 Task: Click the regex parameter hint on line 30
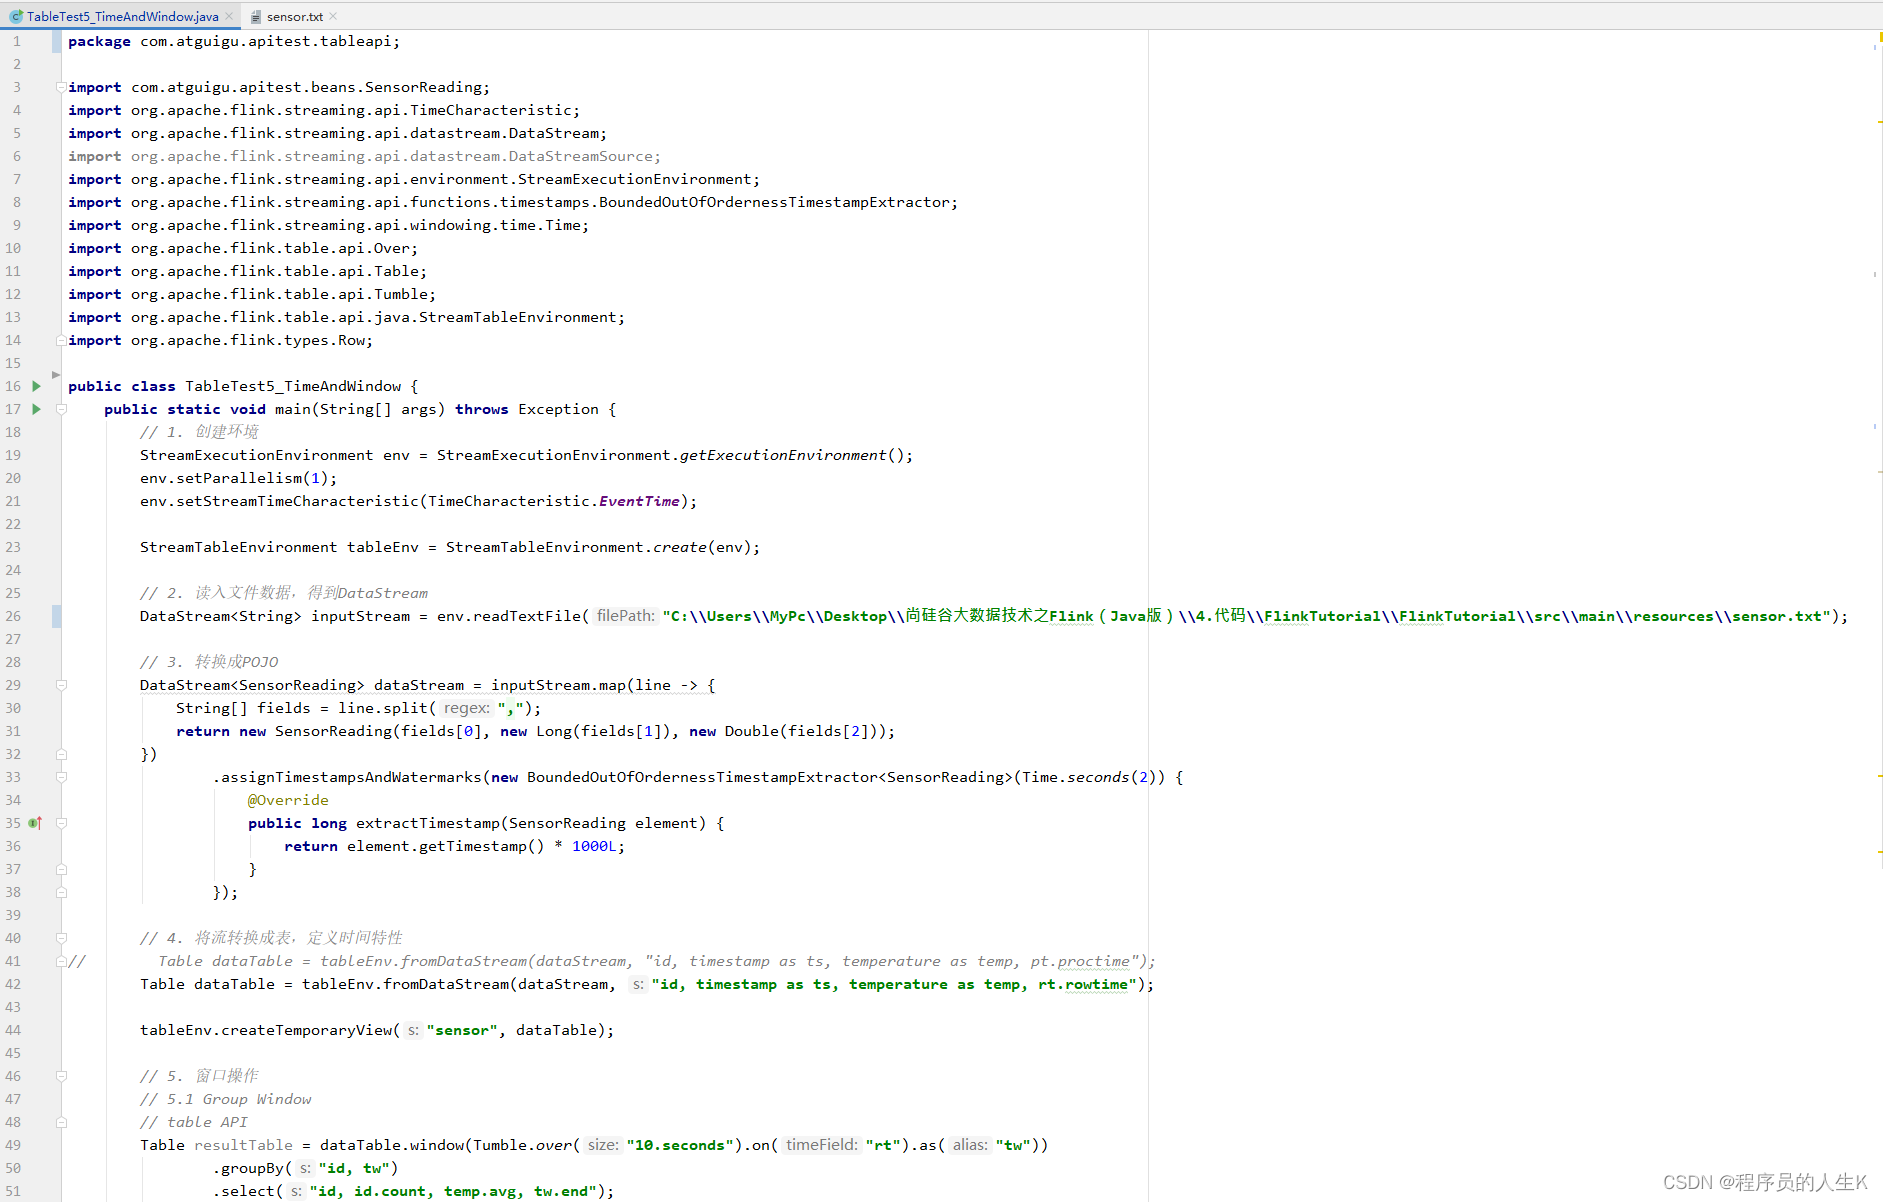click(467, 708)
